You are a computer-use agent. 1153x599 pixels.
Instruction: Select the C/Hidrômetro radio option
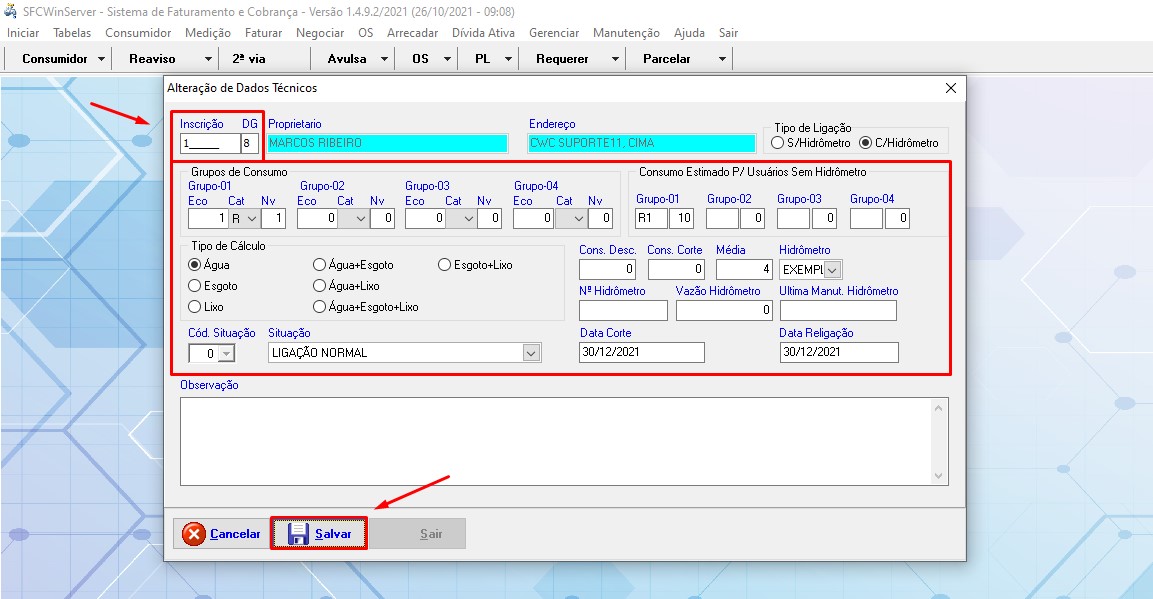pos(866,143)
